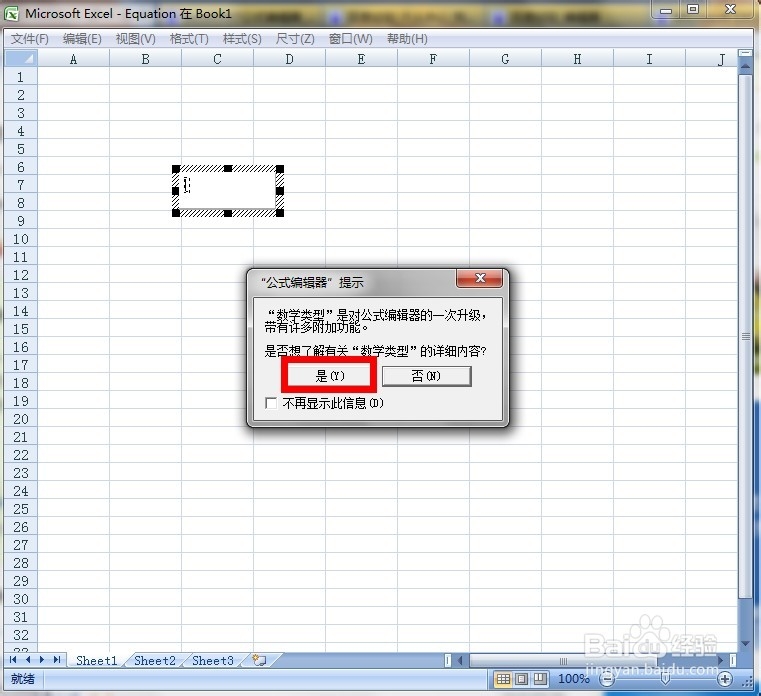Open the 视图(V) menu
The image size is (761, 696).
(135, 39)
